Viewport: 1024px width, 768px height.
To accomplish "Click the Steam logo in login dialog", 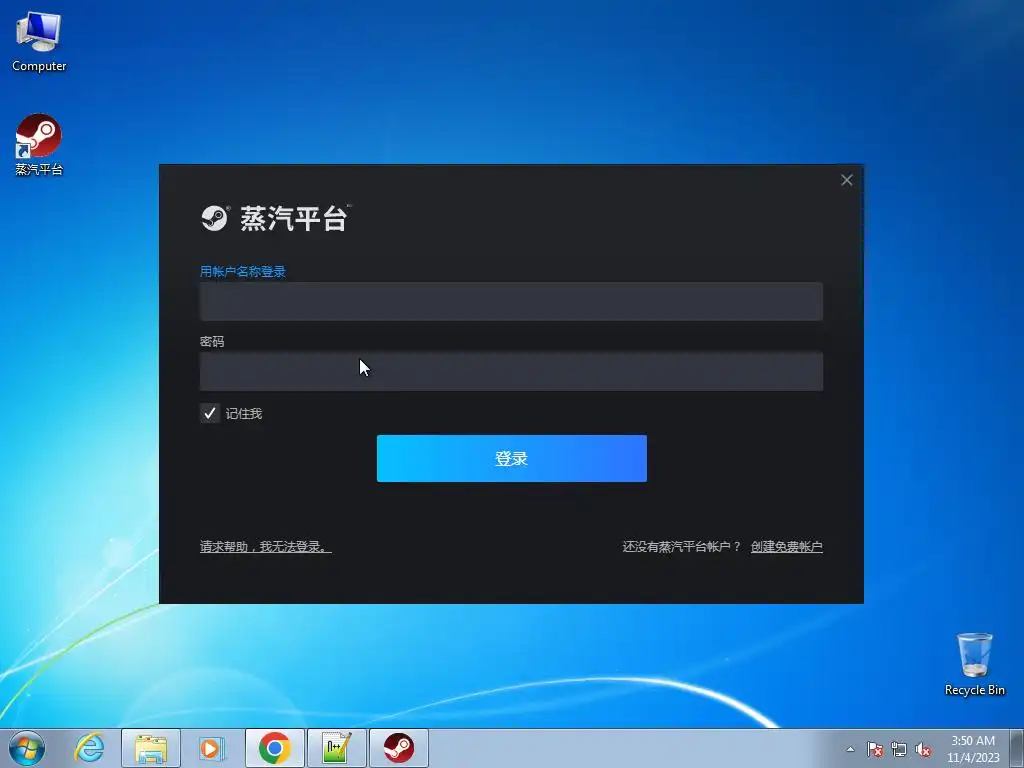I will pyautogui.click(x=214, y=218).
